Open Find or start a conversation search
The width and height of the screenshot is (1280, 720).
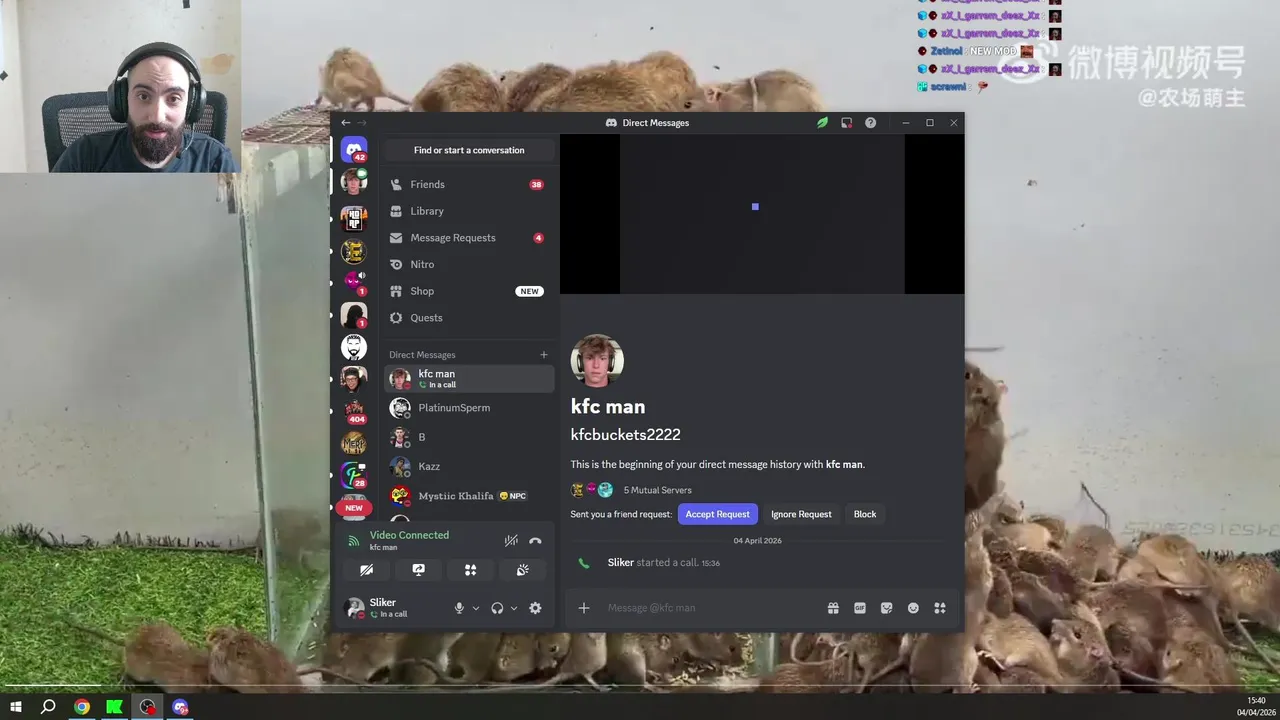(x=469, y=150)
